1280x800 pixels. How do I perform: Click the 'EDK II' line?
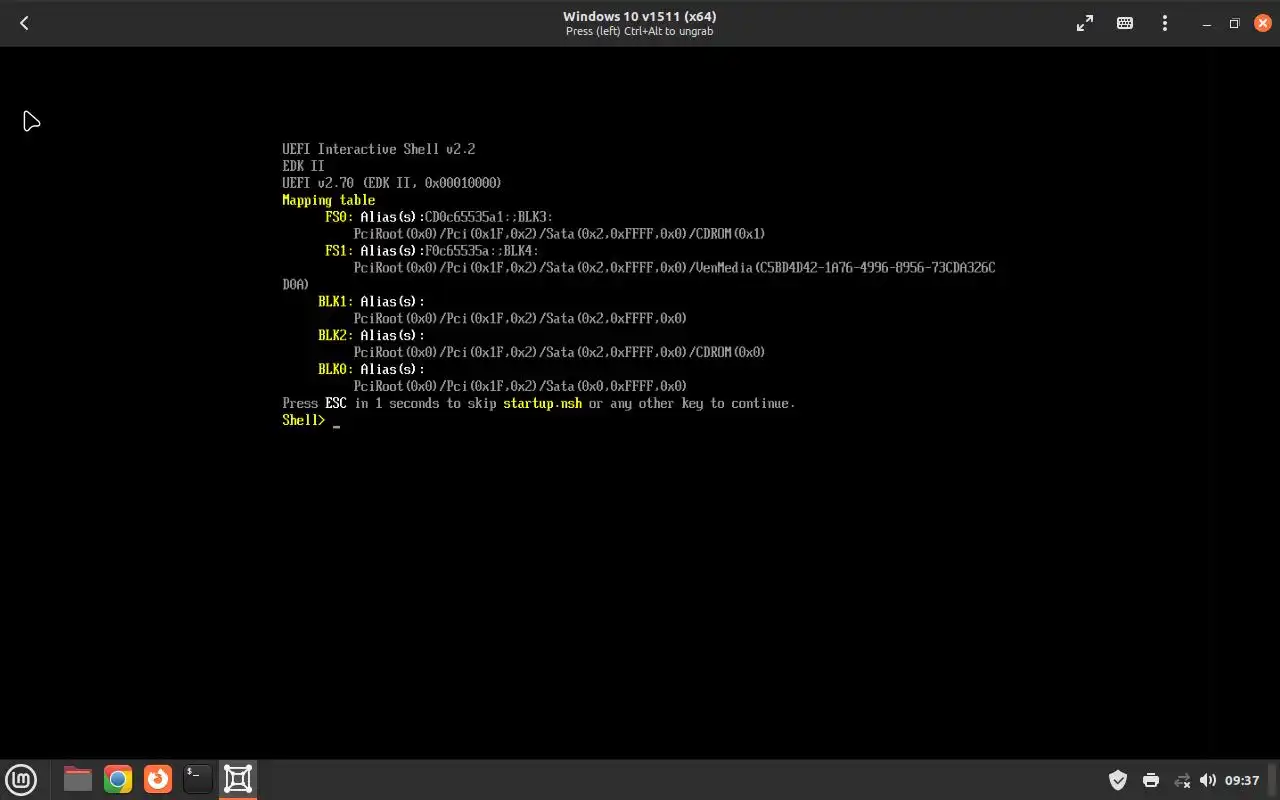(x=303, y=166)
